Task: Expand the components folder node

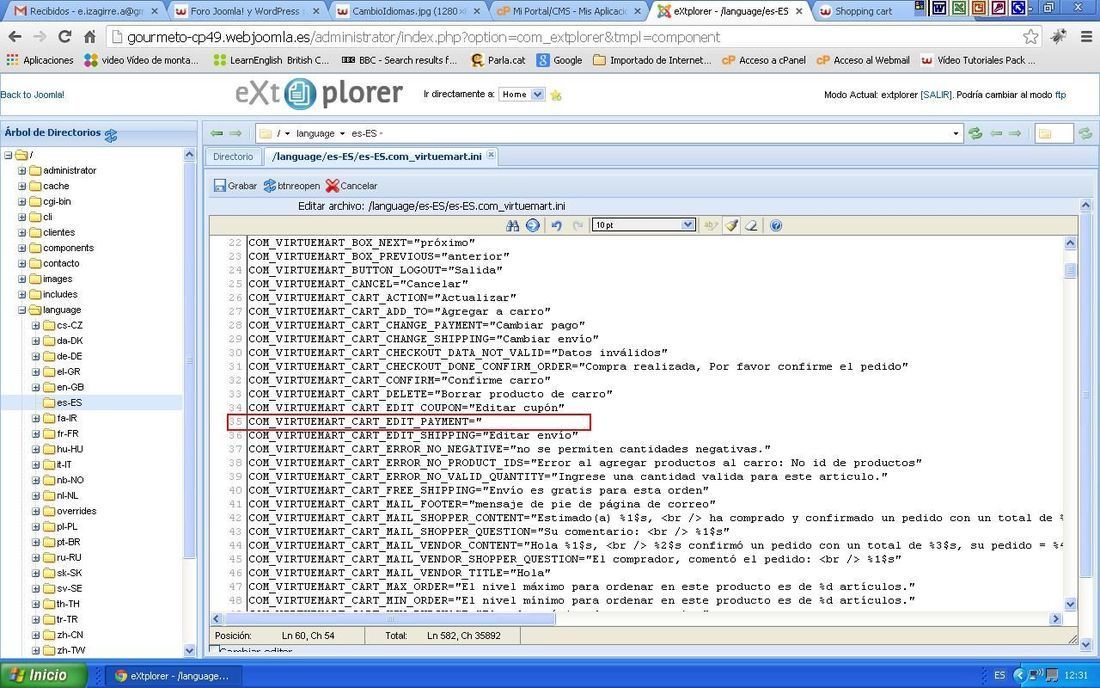Action: pos(22,248)
